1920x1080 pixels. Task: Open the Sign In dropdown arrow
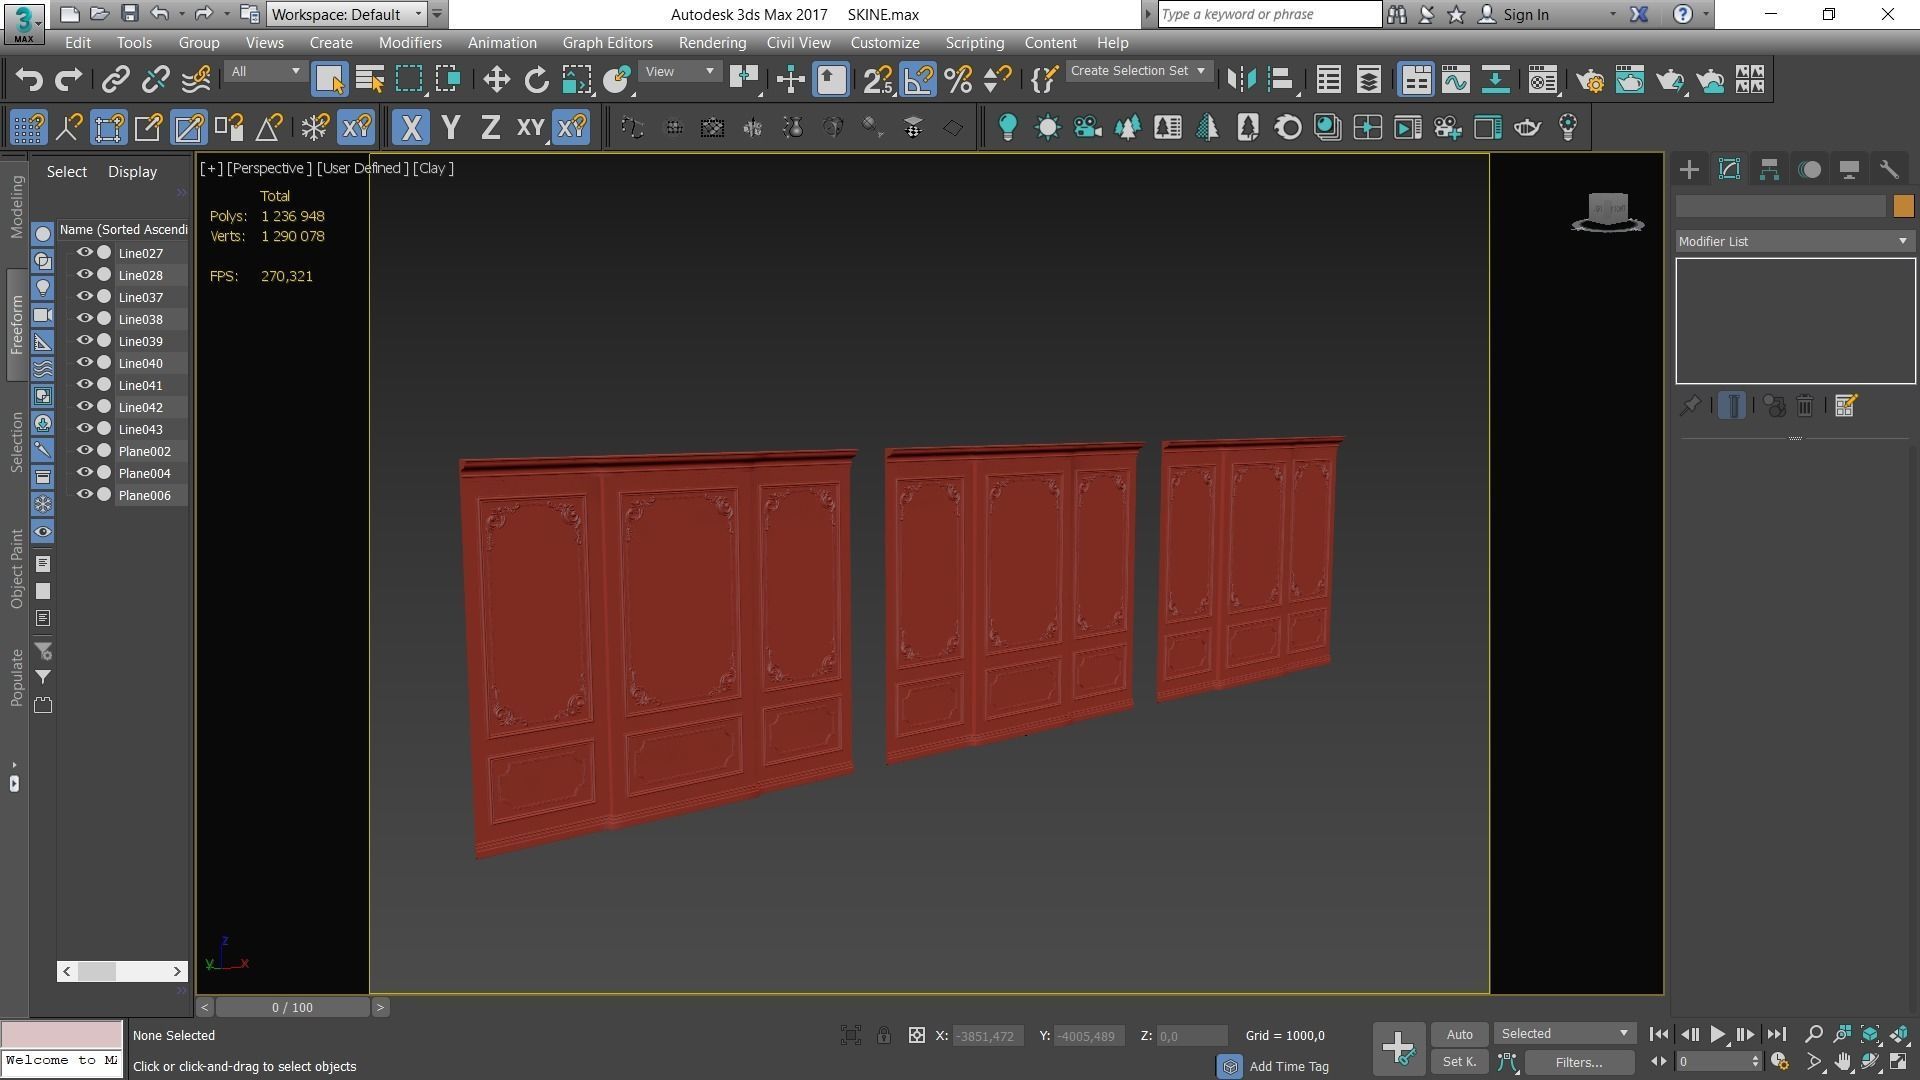pos(1612,15)
